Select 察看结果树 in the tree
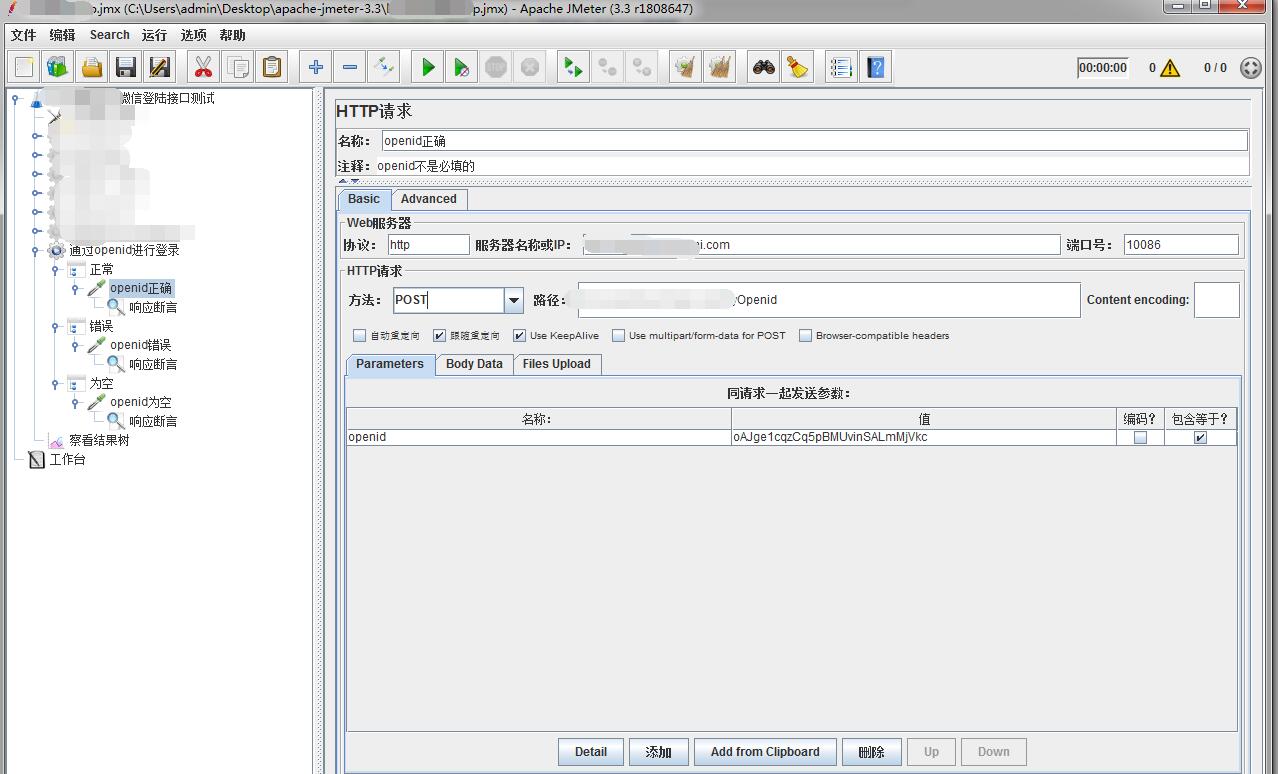 click(99, 440)
